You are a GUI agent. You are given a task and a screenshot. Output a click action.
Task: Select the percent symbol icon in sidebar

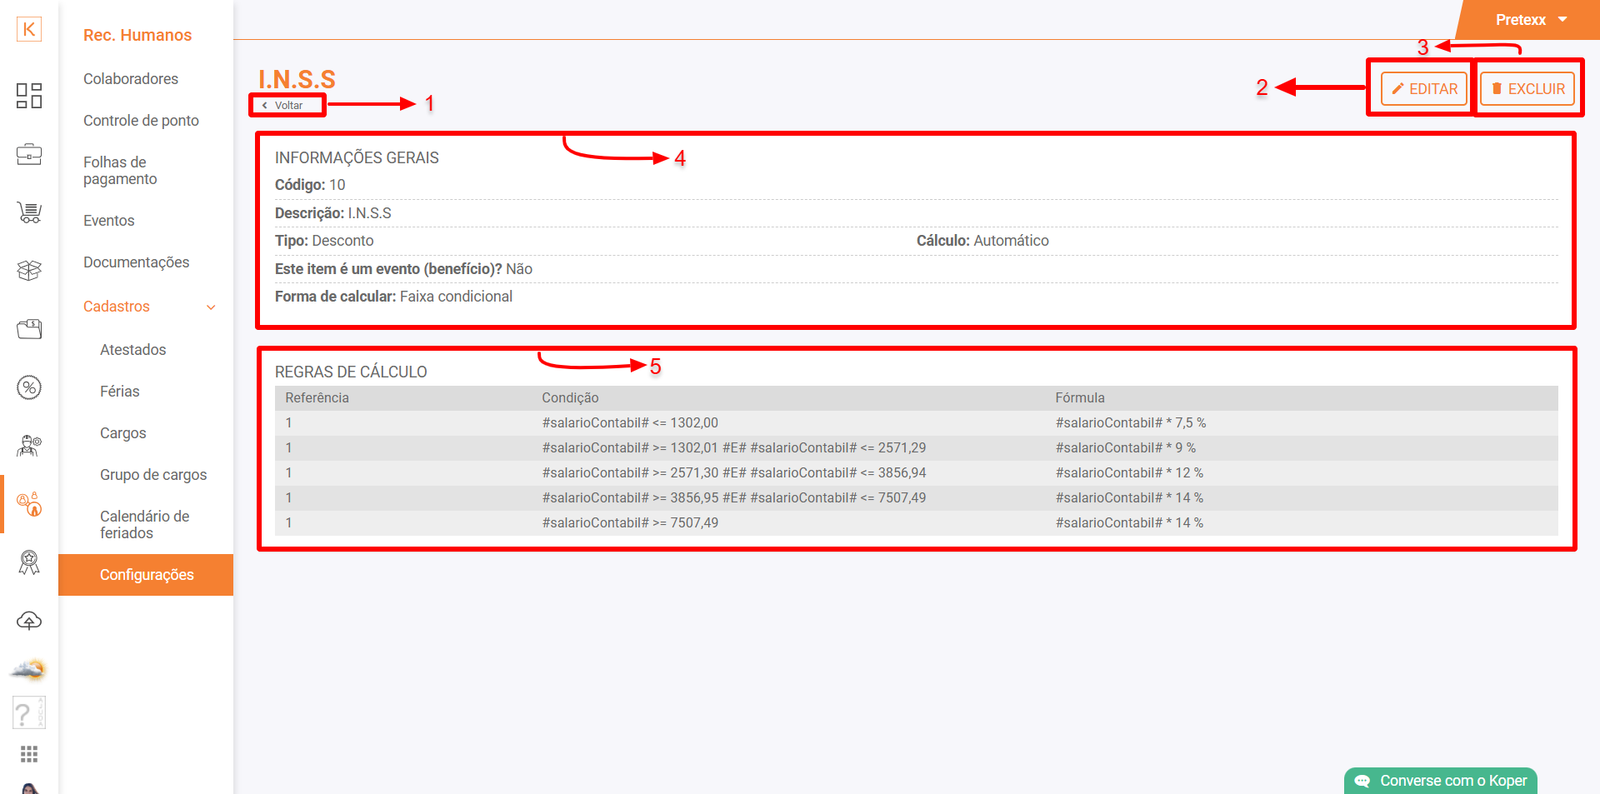click(x=29, y=388)
